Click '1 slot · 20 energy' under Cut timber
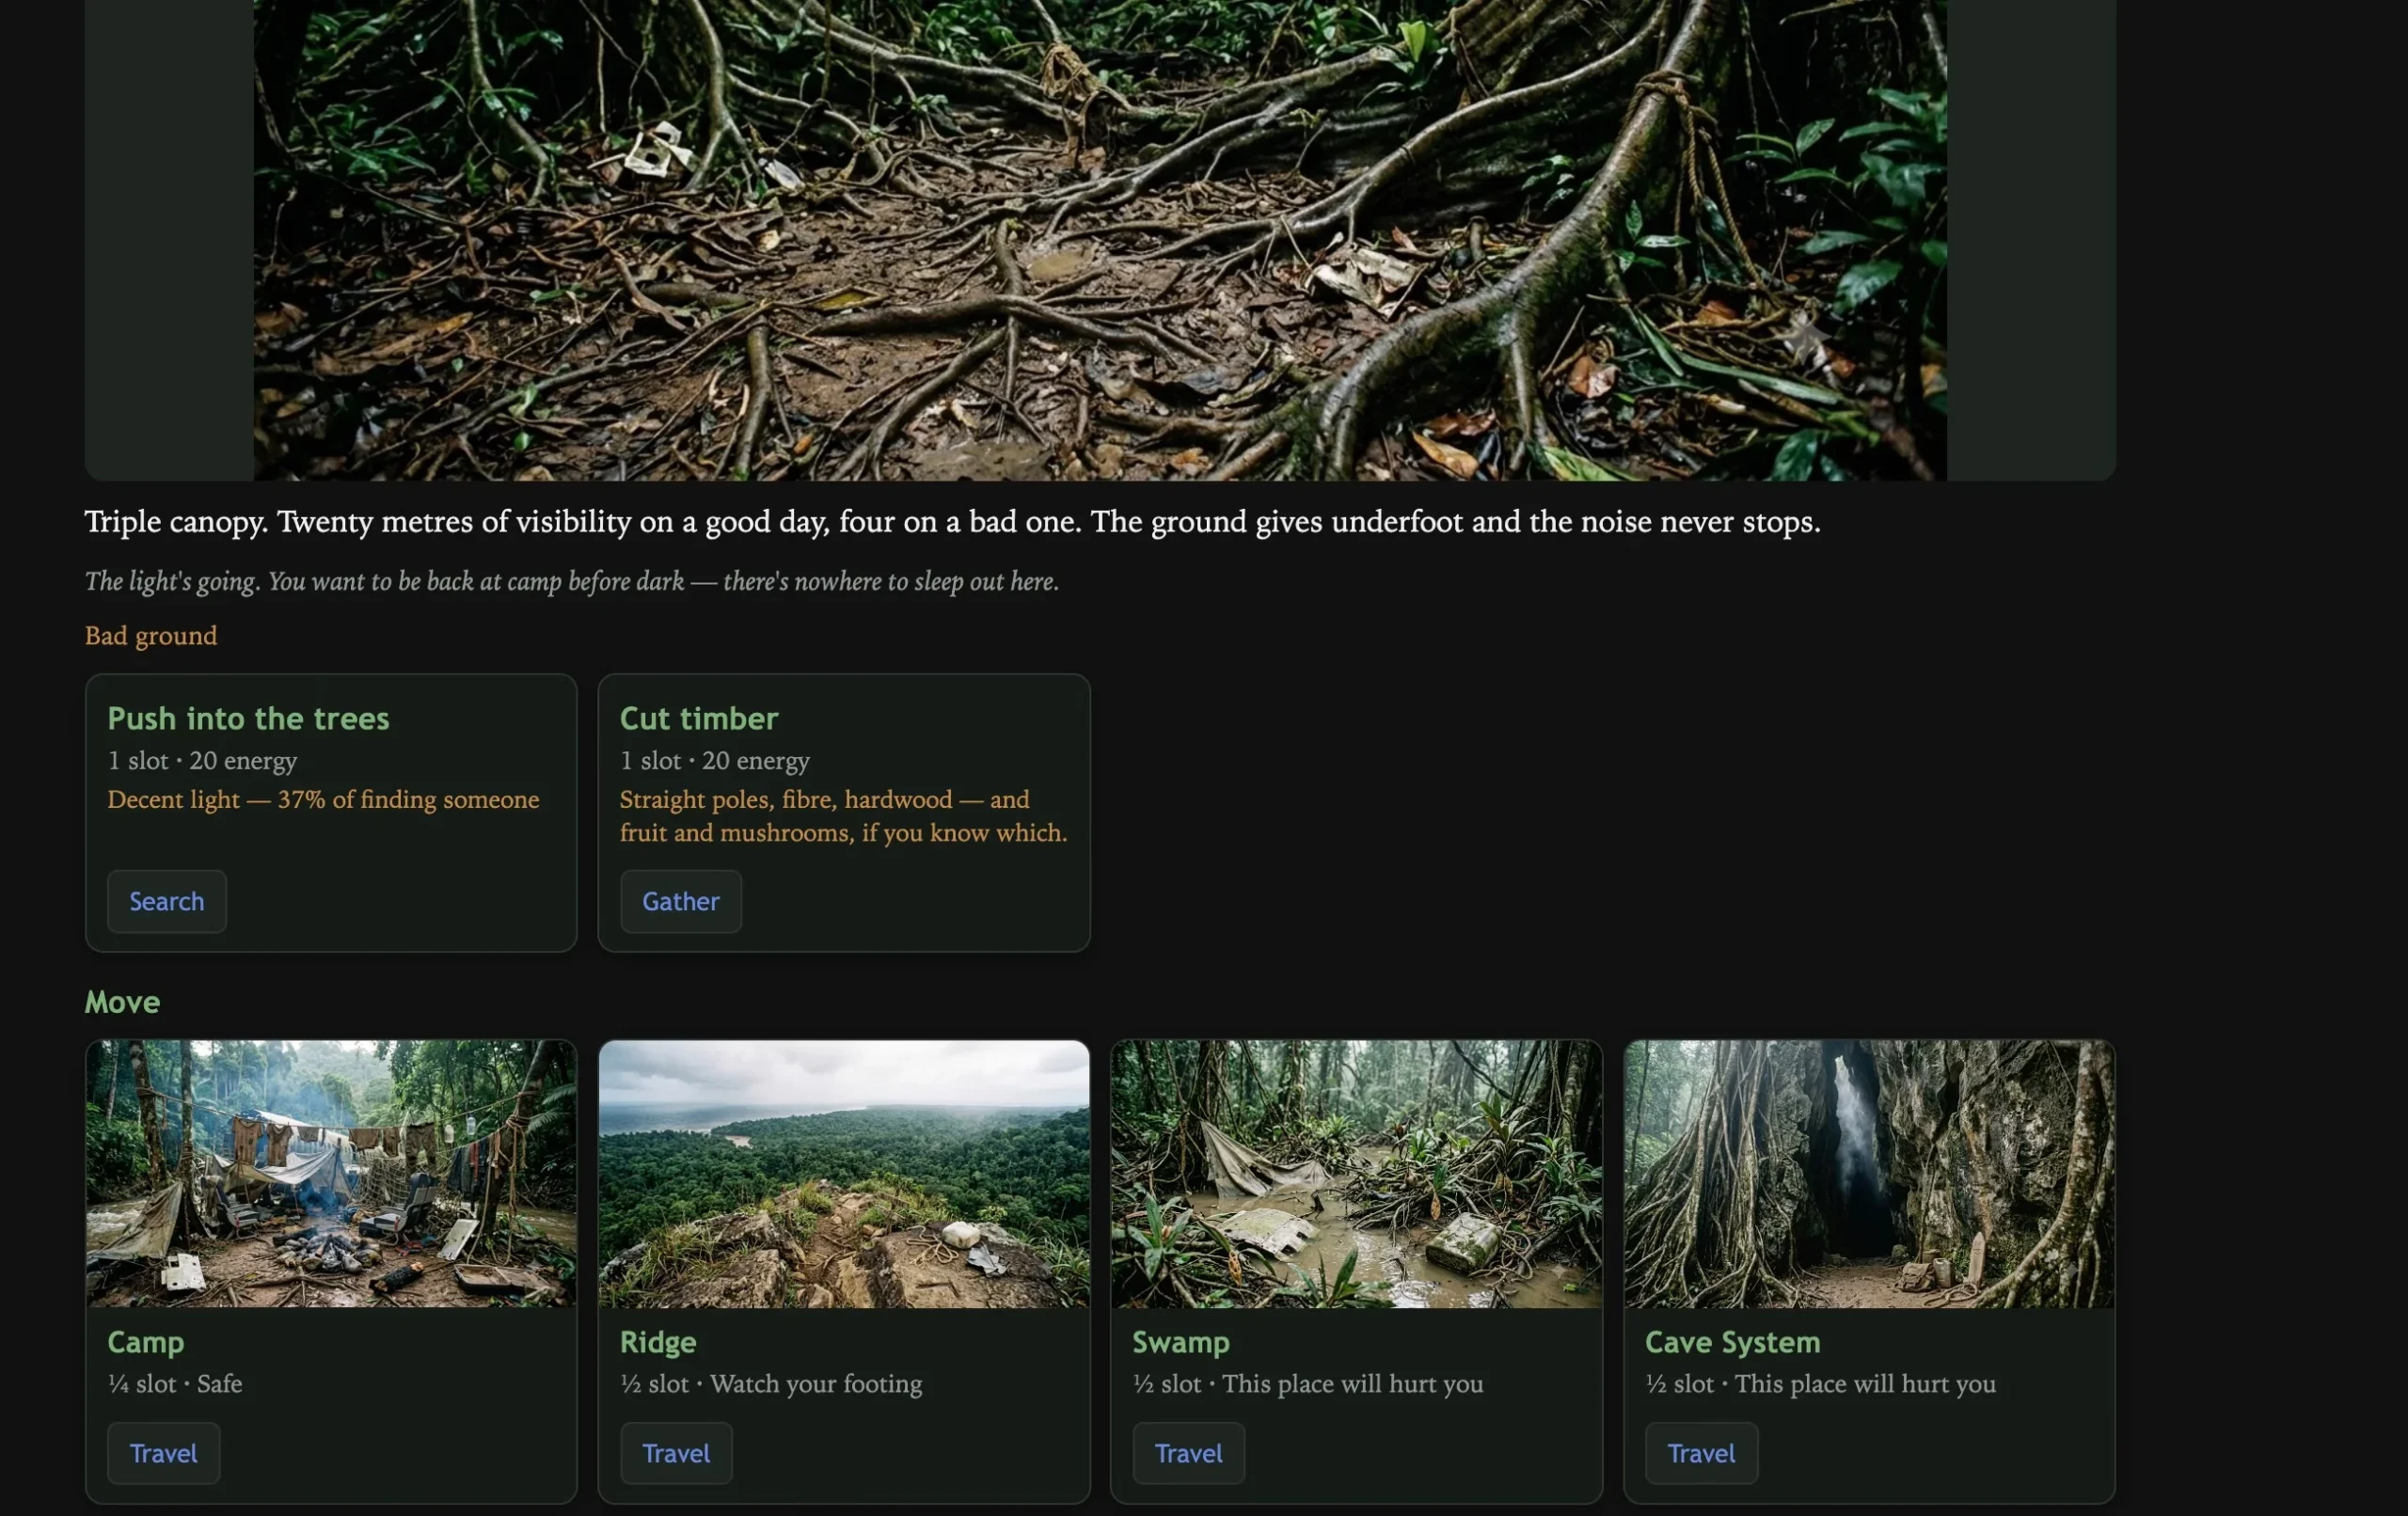Viewport: 2408px width, 1516px height. (x=715, y=761)
